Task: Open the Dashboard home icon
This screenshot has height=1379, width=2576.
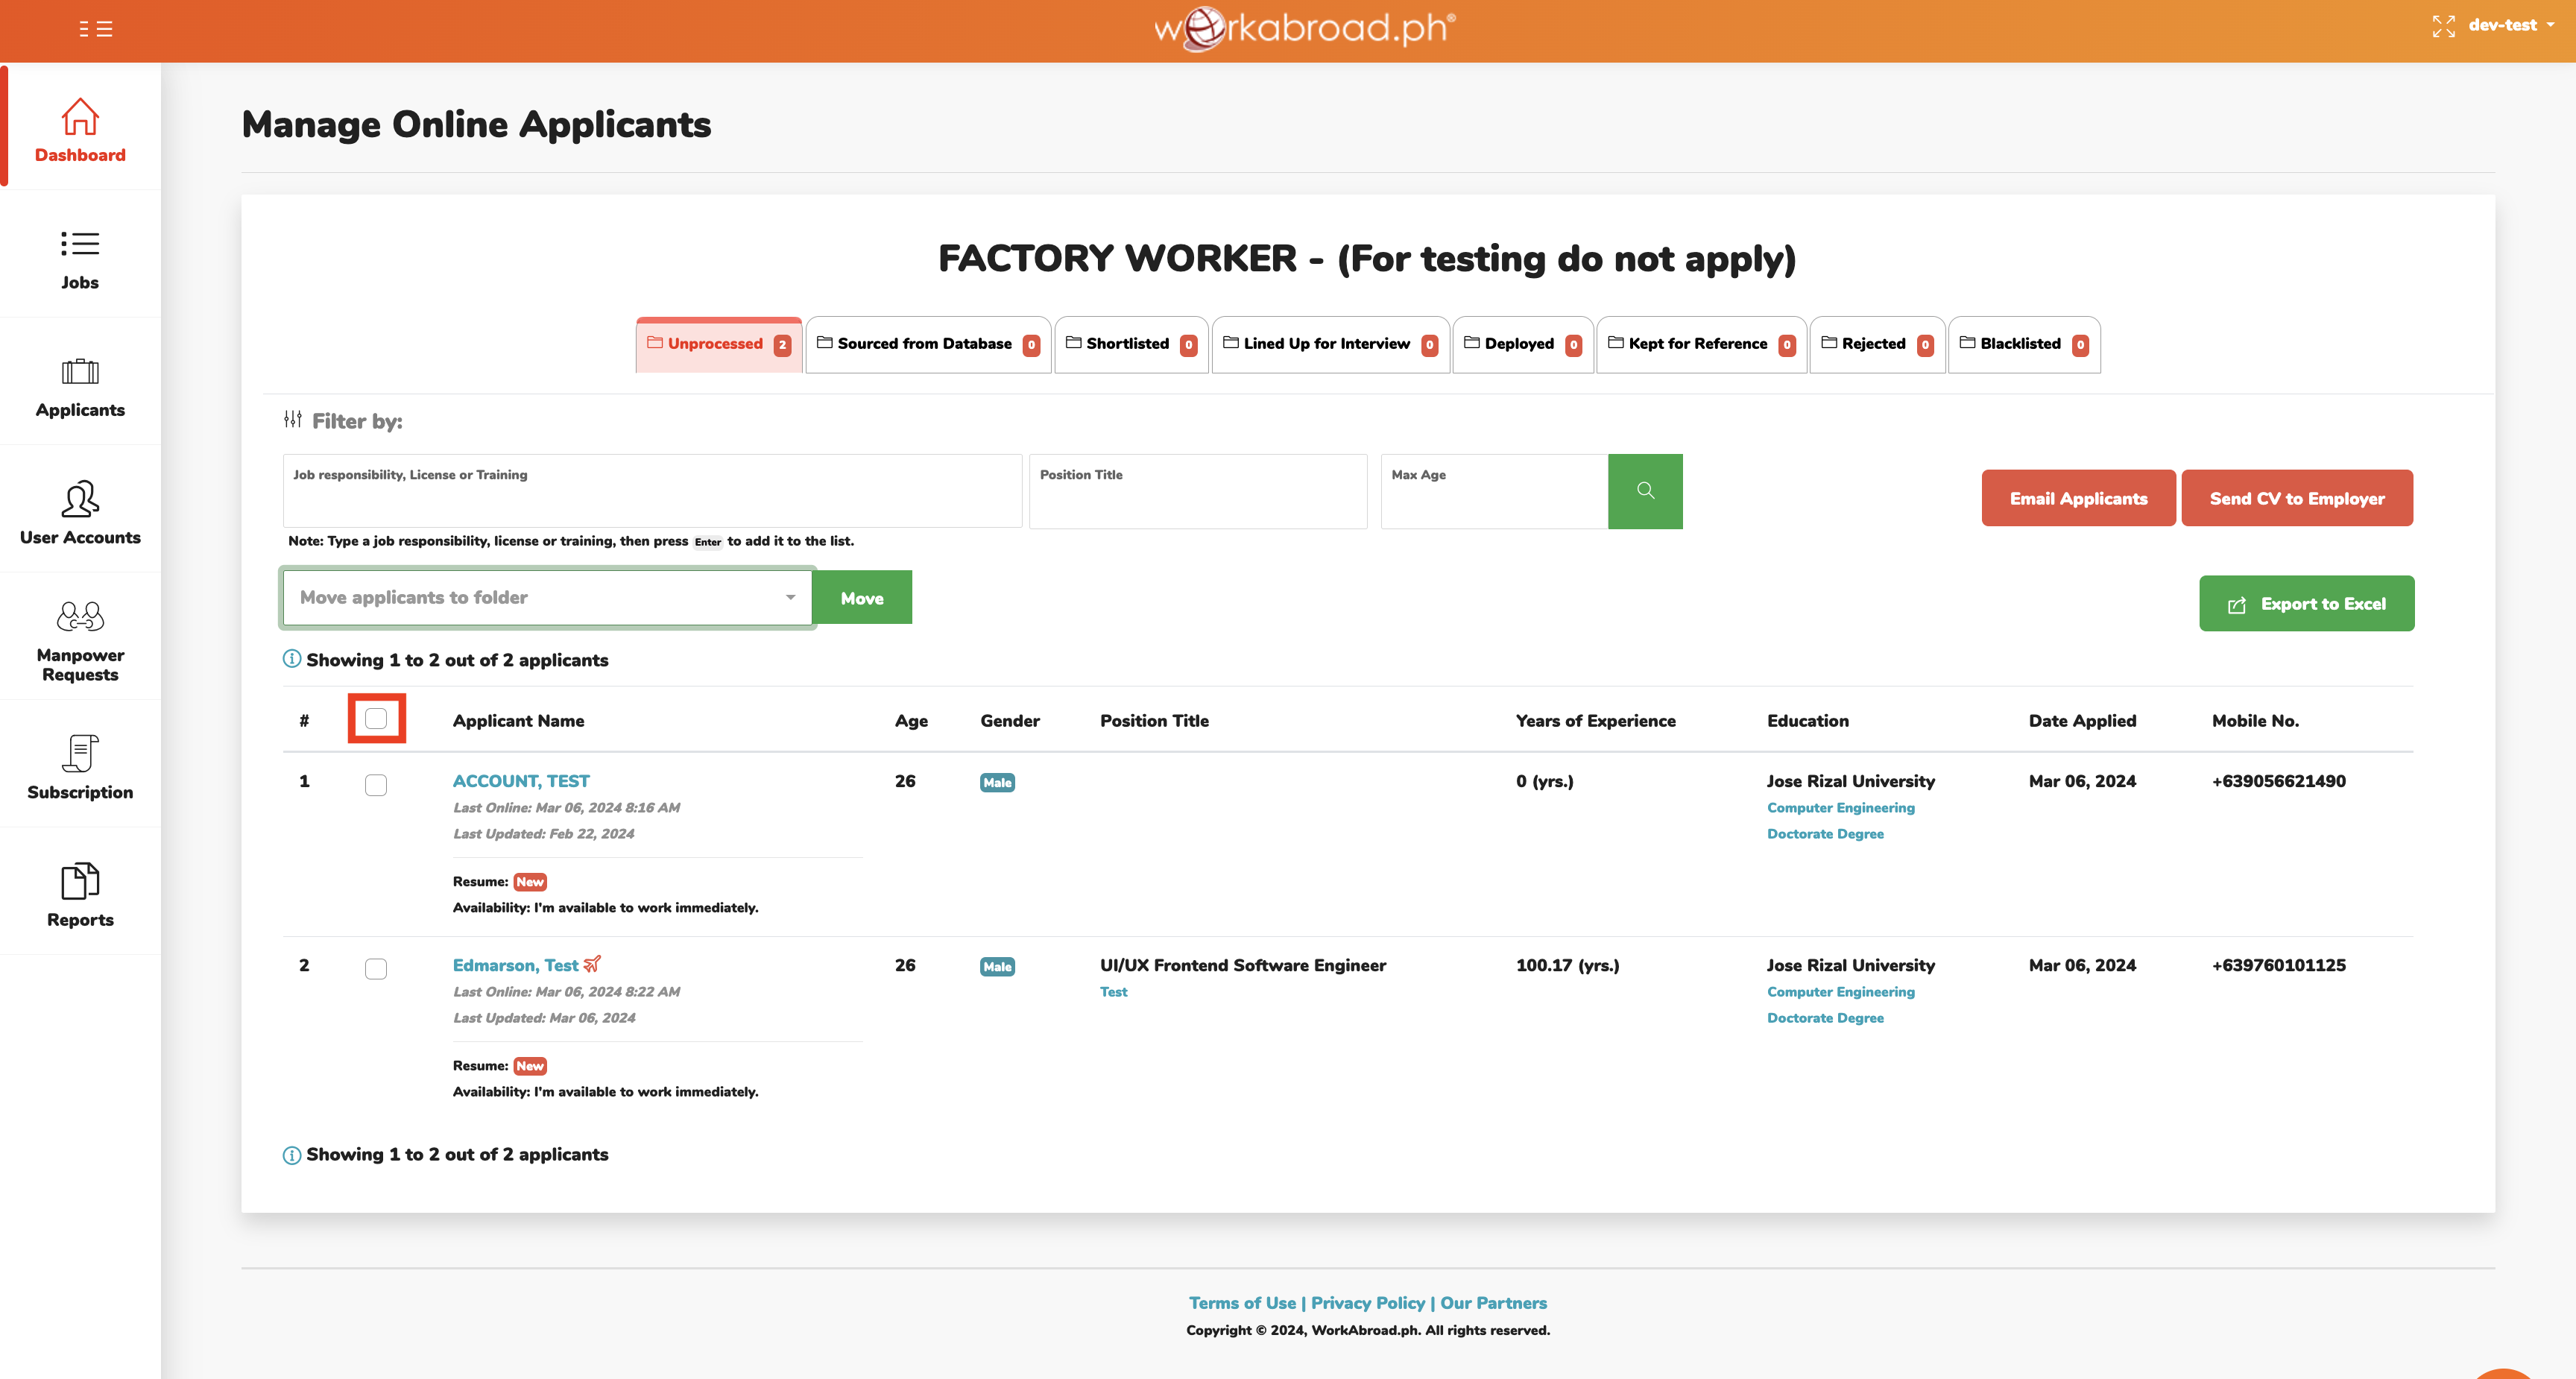Action: pyautogui.click(x=80, y=117)
